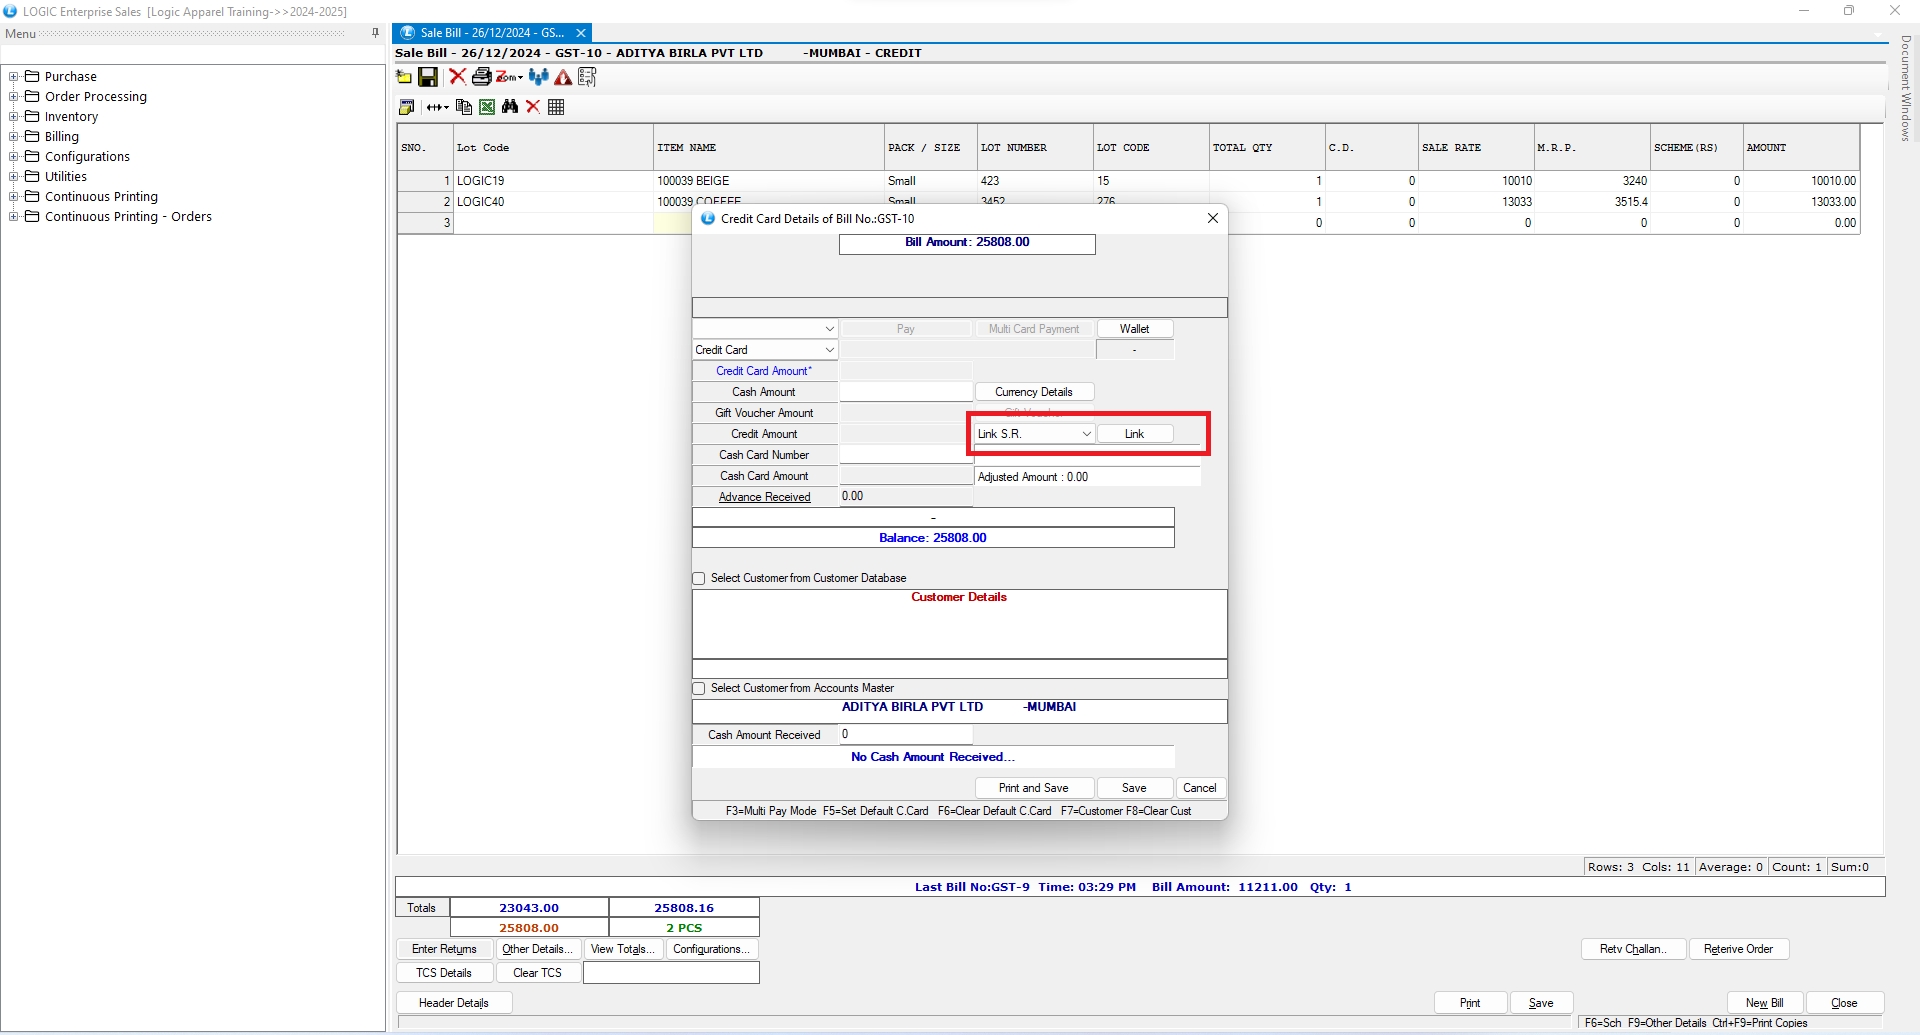Click the floppy disk save icon
This screenshot has width=1920, height=1035.
tap(428, 77)
